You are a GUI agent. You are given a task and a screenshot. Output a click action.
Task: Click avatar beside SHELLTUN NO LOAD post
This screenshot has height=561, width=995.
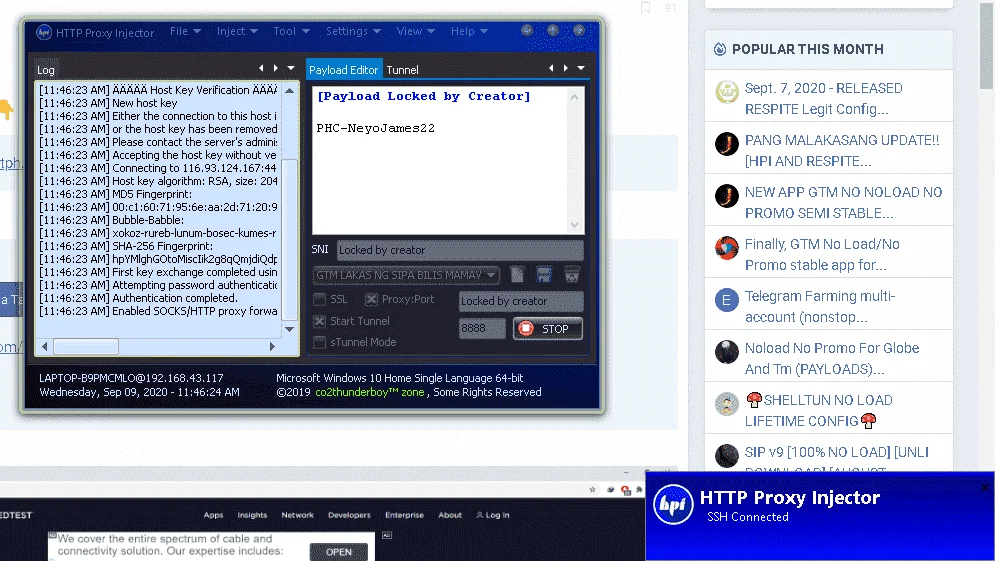727,404
